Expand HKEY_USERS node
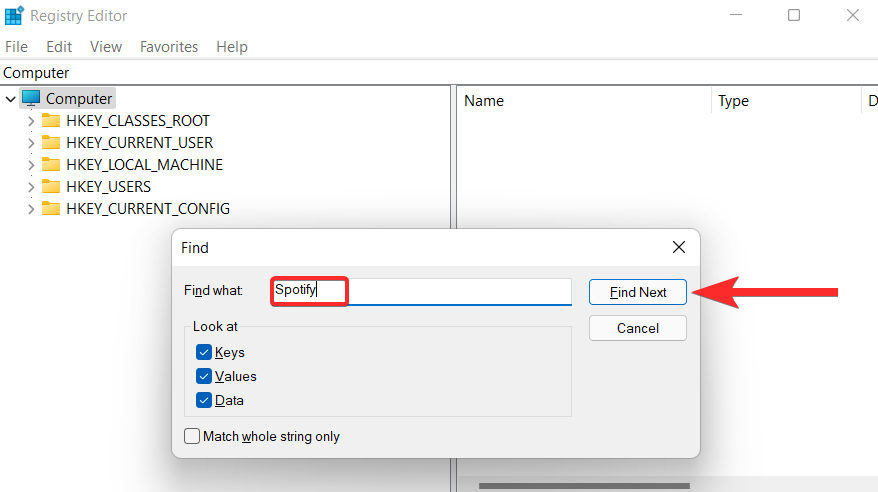This screenshot has height=492, width=878. pyautogui.click(x=31, y=187)
